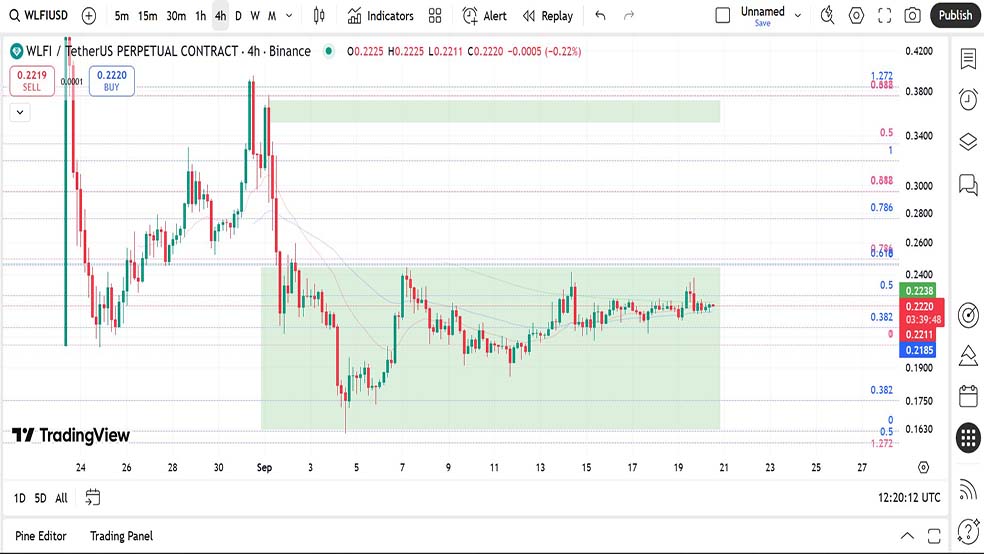This screenshot has width=984, height=554.
Task: Set range to All
Action: pos(62,498)
